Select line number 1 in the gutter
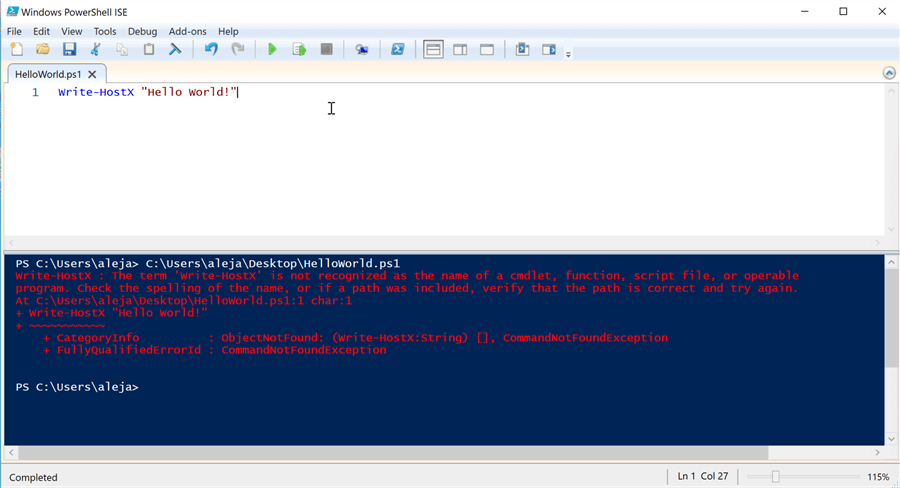The width and height of the screenshot is (900, 488). pyautogui.click(x=35, y=92)
